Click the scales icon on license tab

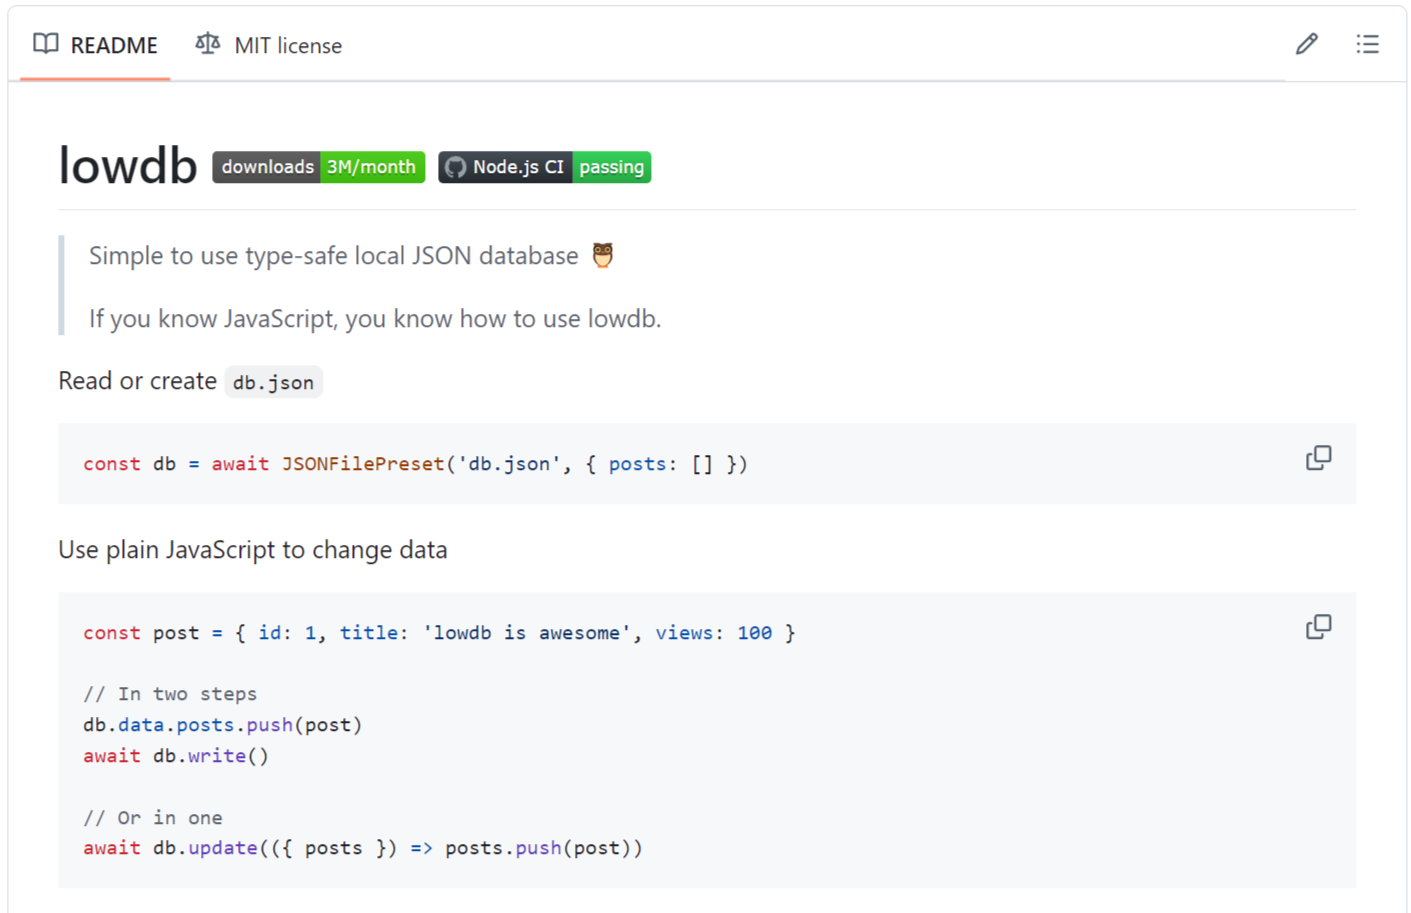coord(208,44)
